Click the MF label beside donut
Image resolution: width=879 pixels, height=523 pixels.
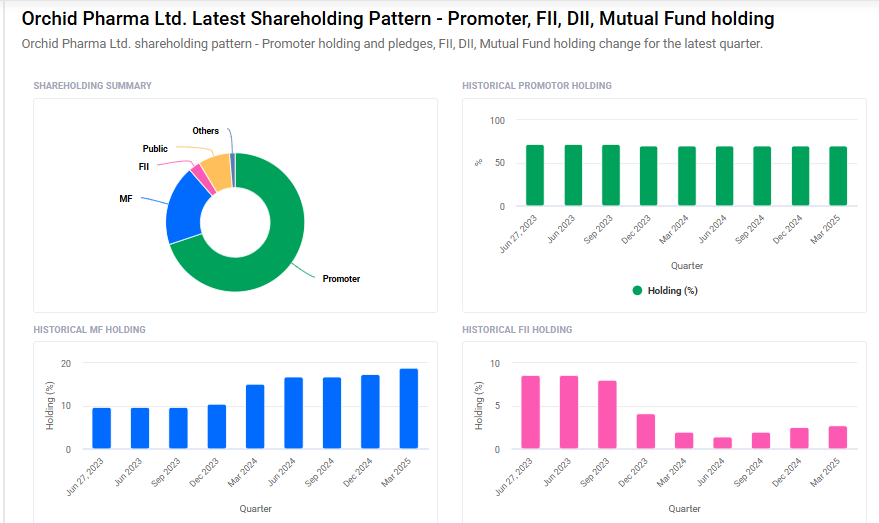click(x=126, y=198)
